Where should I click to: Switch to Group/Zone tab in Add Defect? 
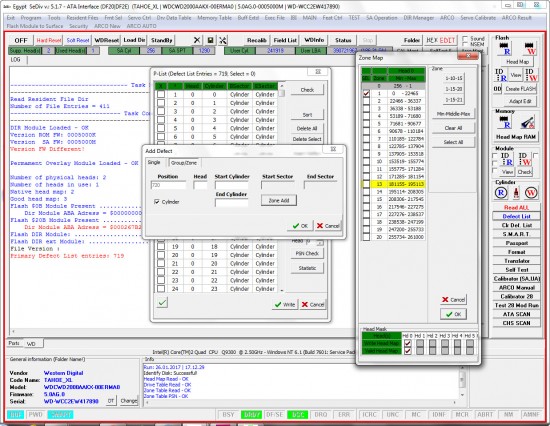click(x=185, y=162)
